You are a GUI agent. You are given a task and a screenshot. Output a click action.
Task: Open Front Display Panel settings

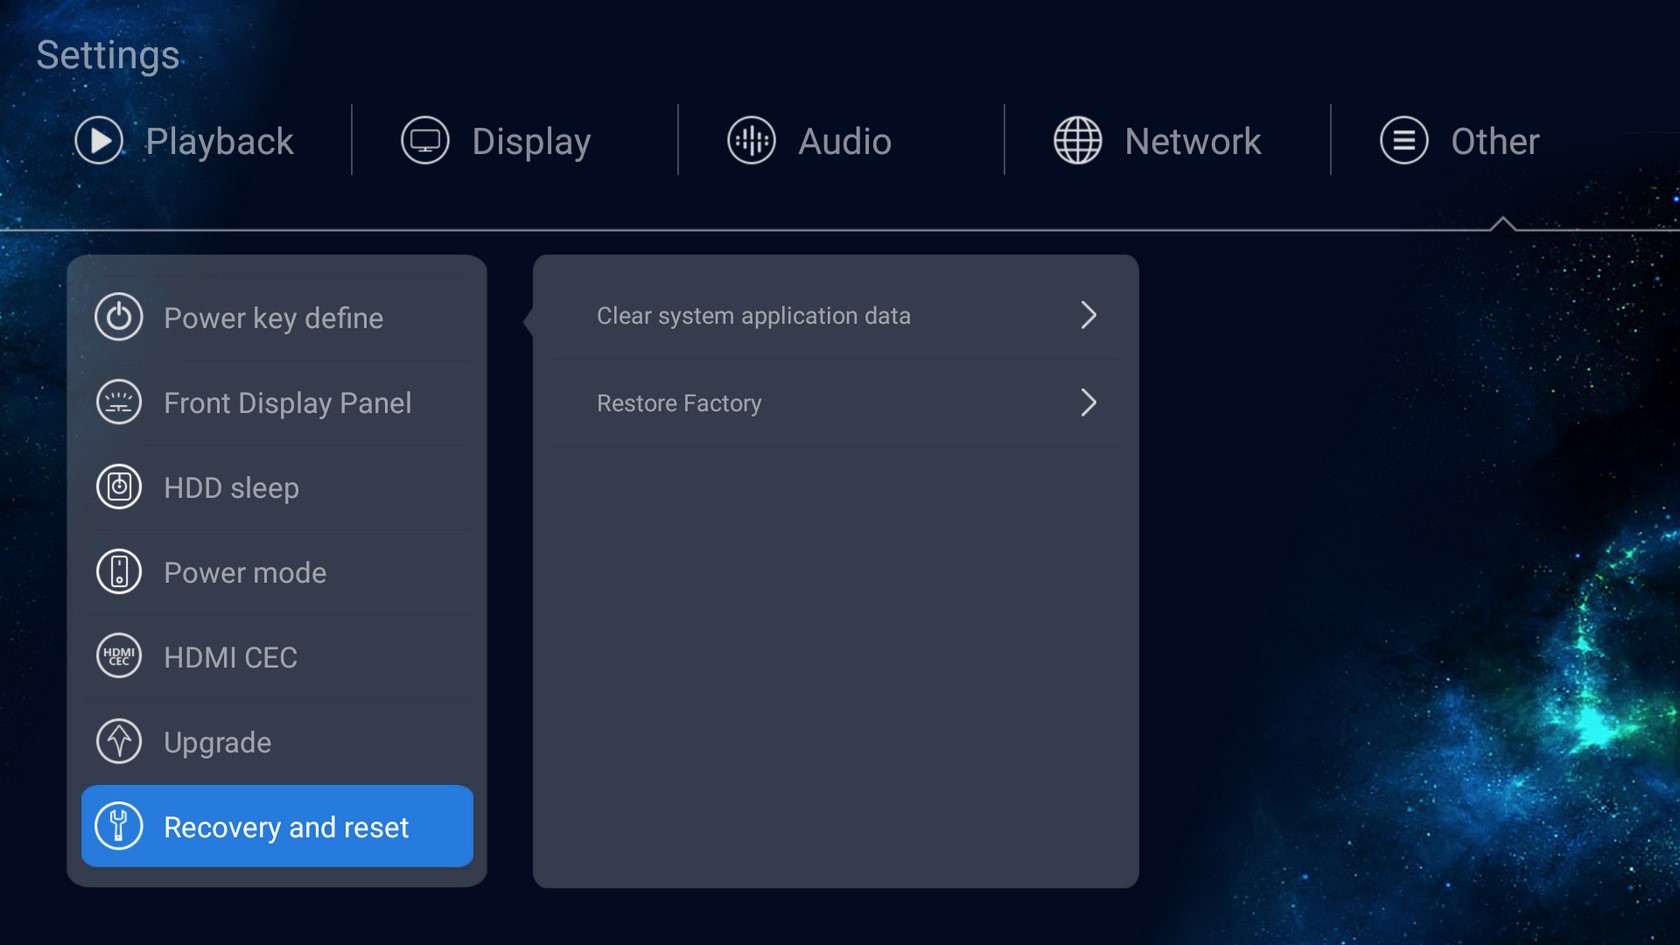[277, 403]
